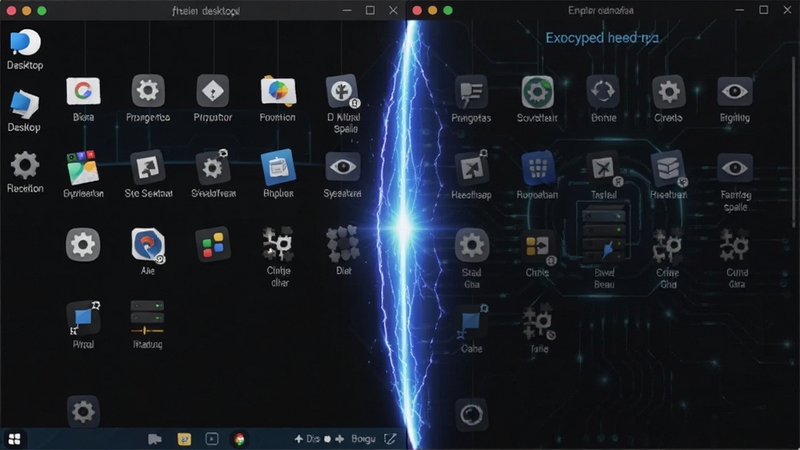Toggle the Faontog spalle eye icon
The width and height of the screenshot is (800, 450).
[735, 168]
